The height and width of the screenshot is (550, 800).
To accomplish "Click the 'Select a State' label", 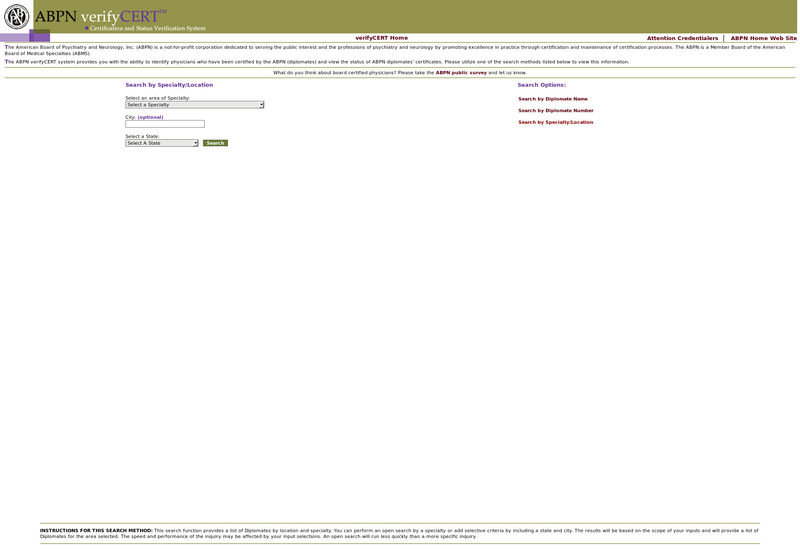I will 142,137.
